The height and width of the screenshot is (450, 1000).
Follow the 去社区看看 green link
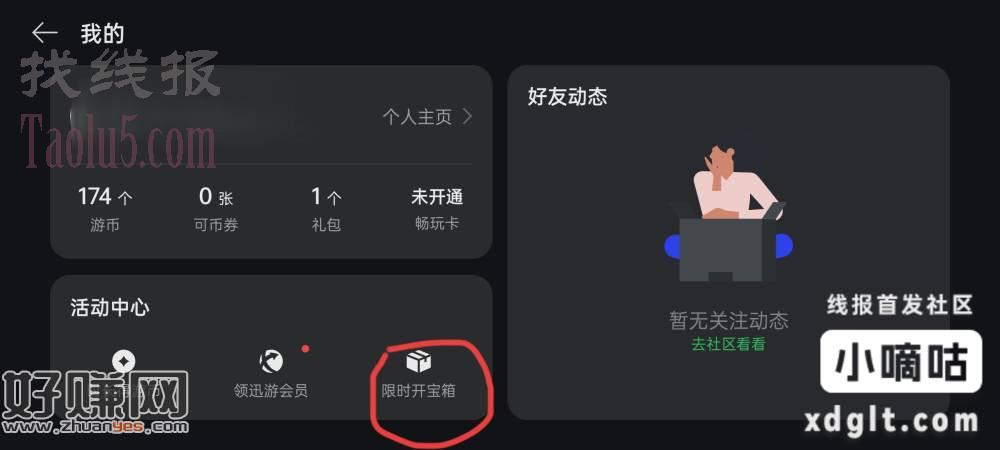coord(728,345)
